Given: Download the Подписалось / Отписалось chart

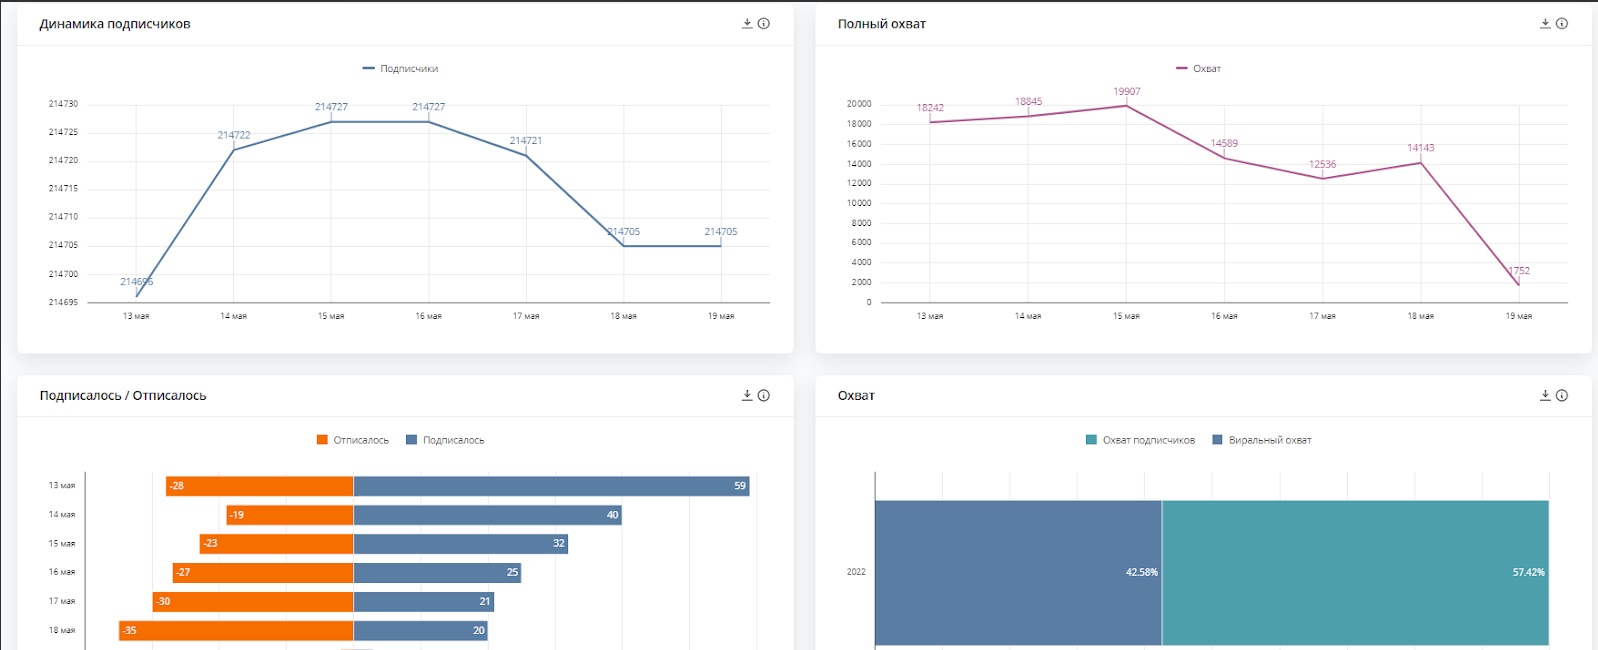Looking at the screenshot, I should coord(747,395).
